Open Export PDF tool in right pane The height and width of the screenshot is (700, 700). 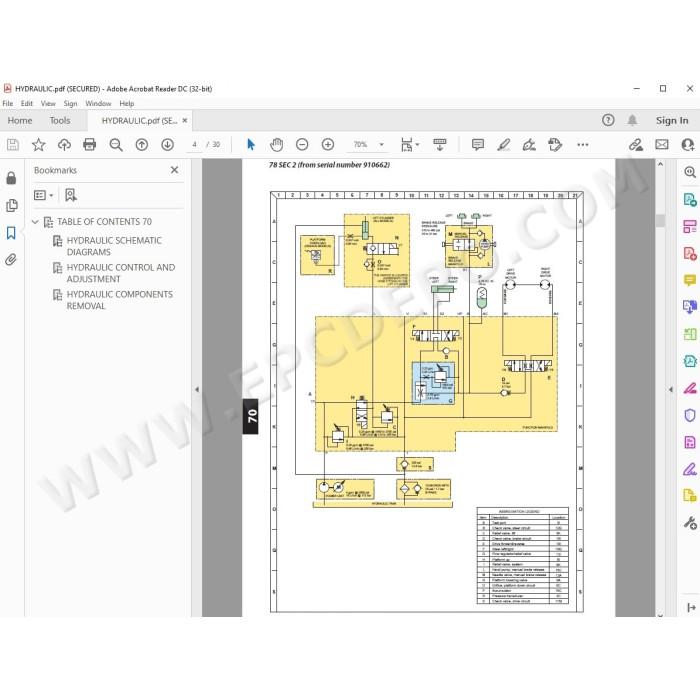coord(690,199)
